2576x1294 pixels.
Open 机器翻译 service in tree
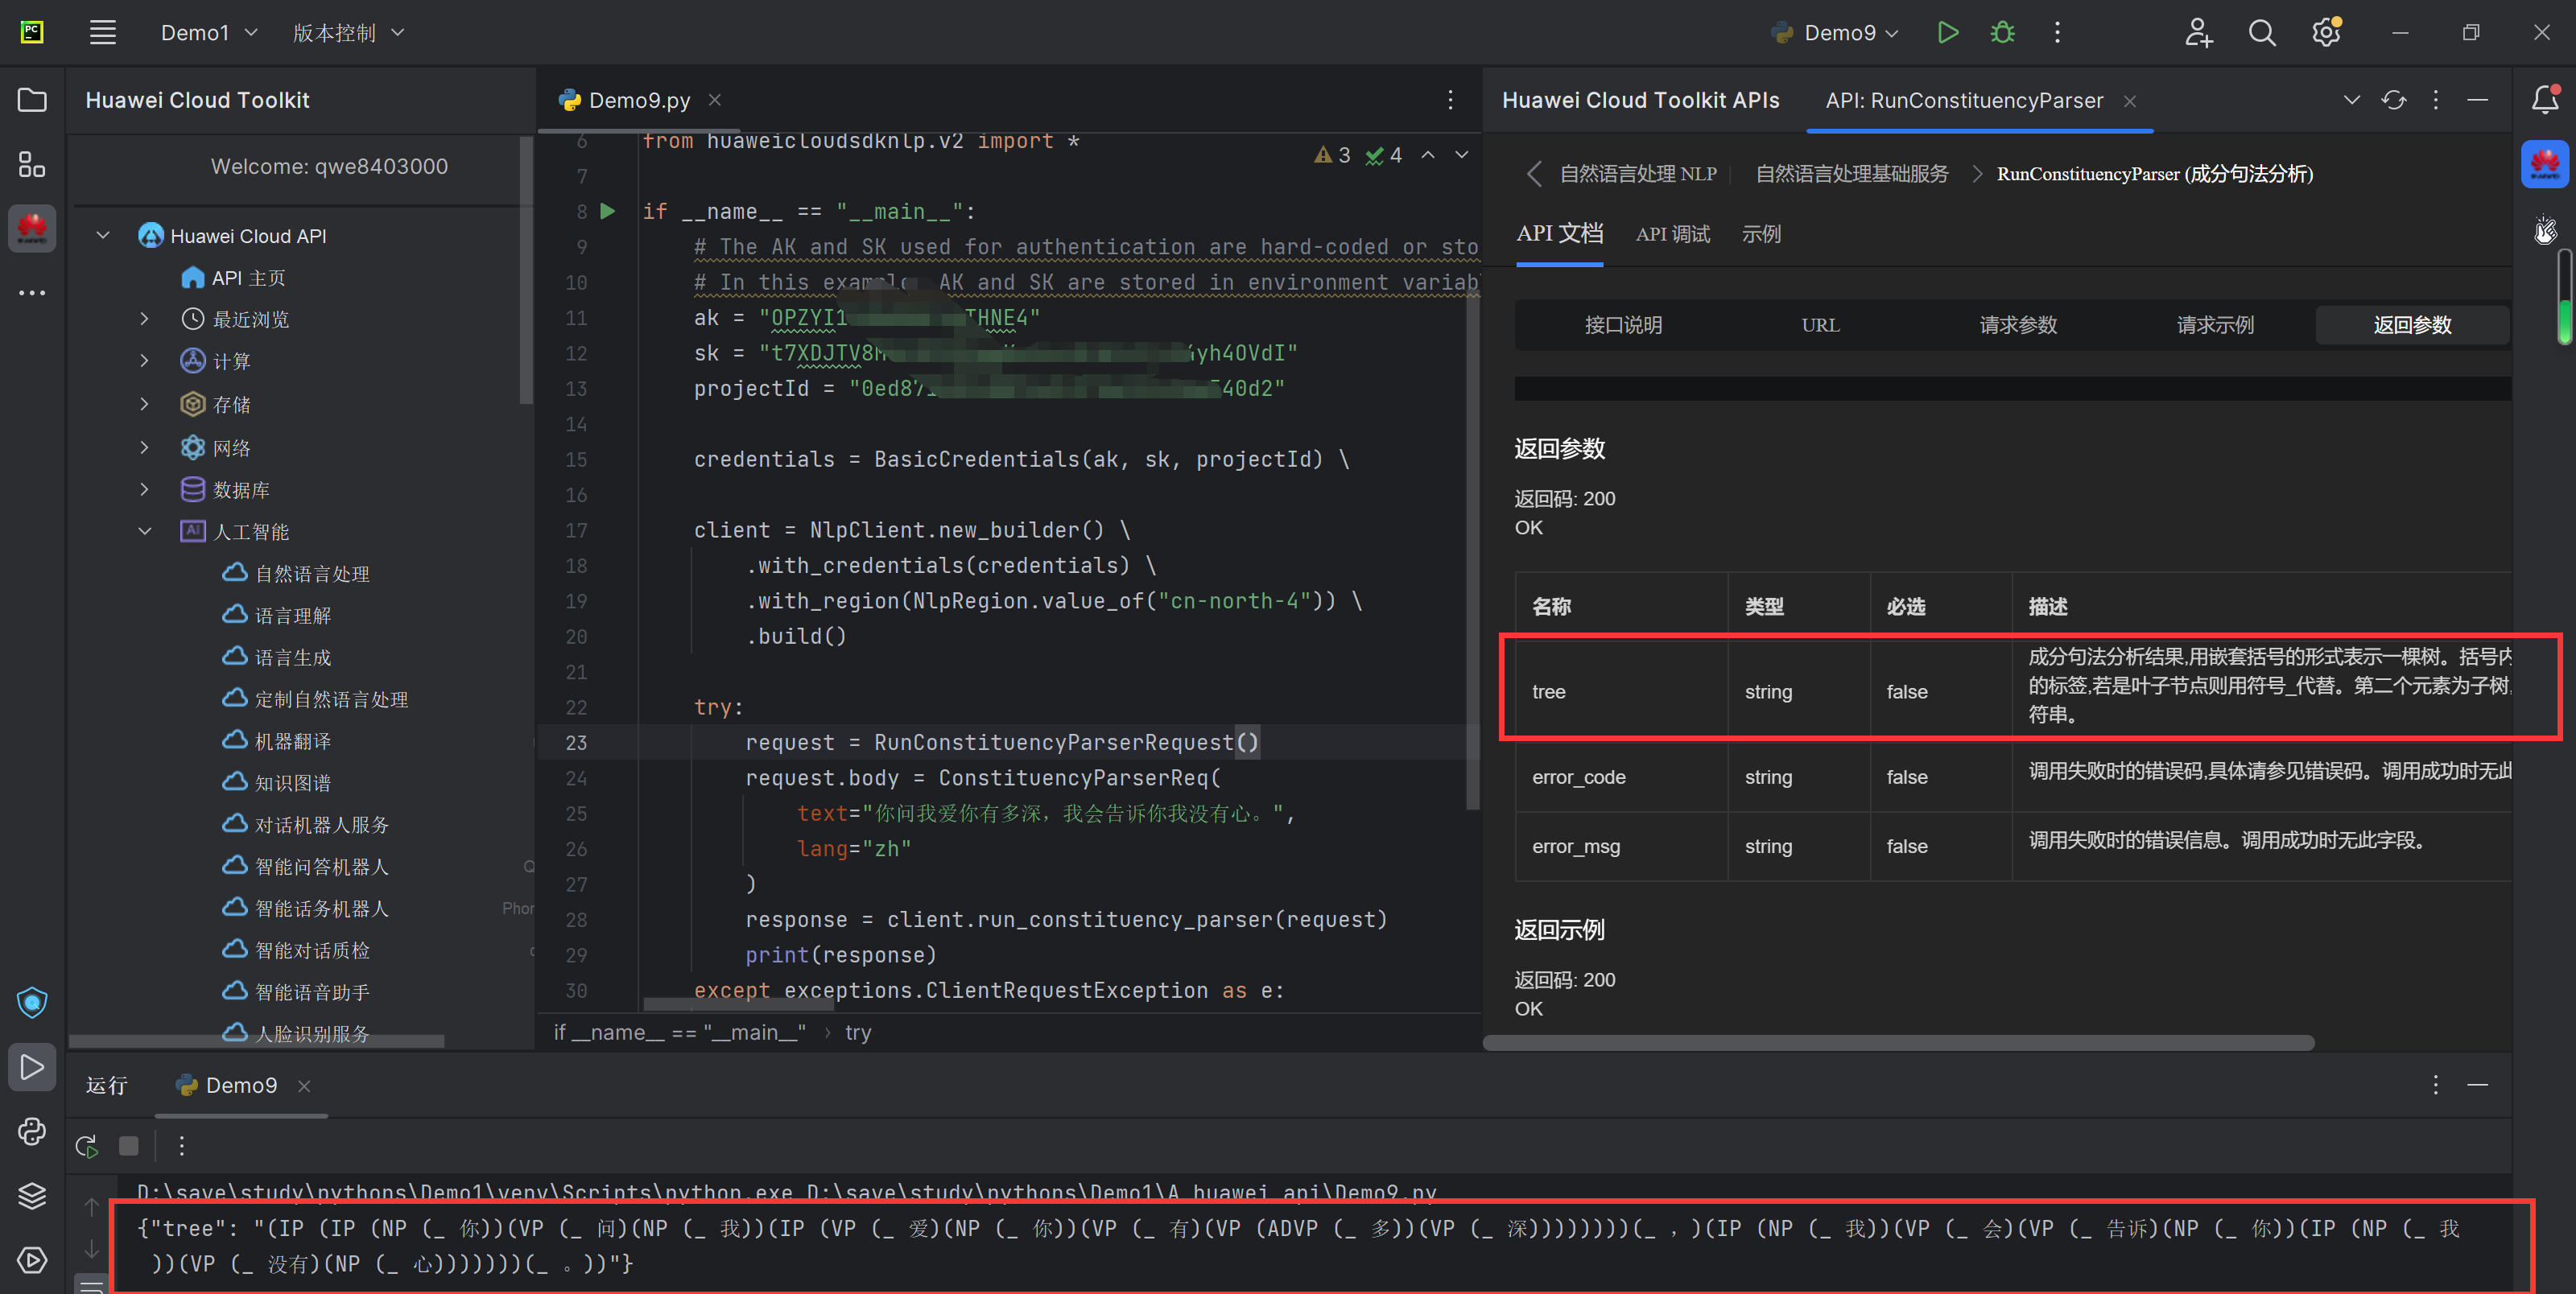tap(292, 741)
